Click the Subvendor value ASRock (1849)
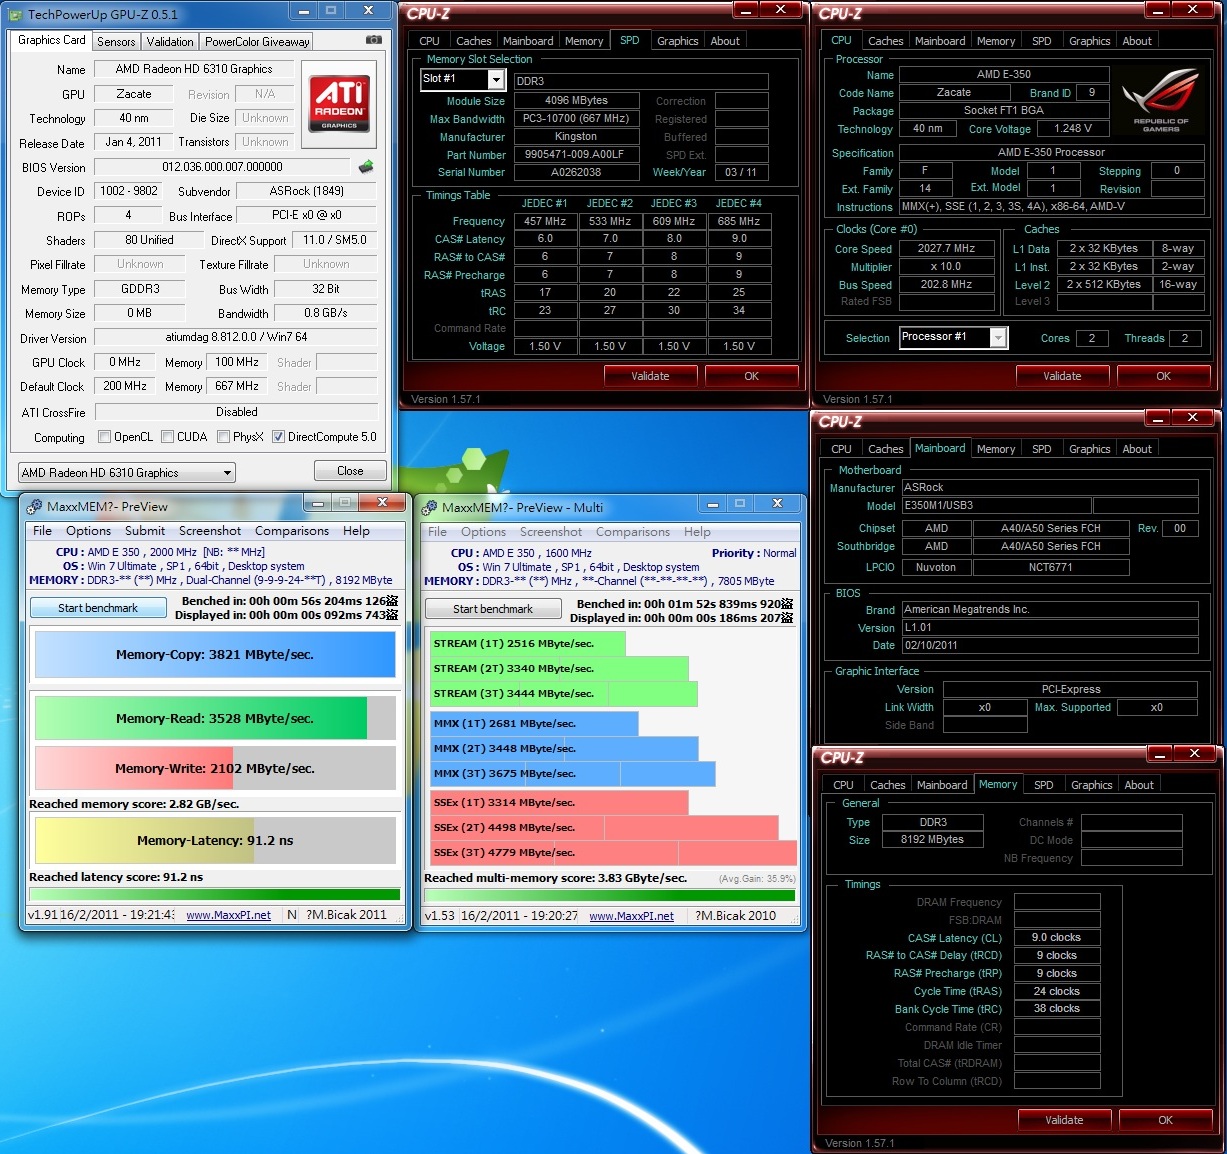Screen dimensions: 1227x1154 pos(307,191)
